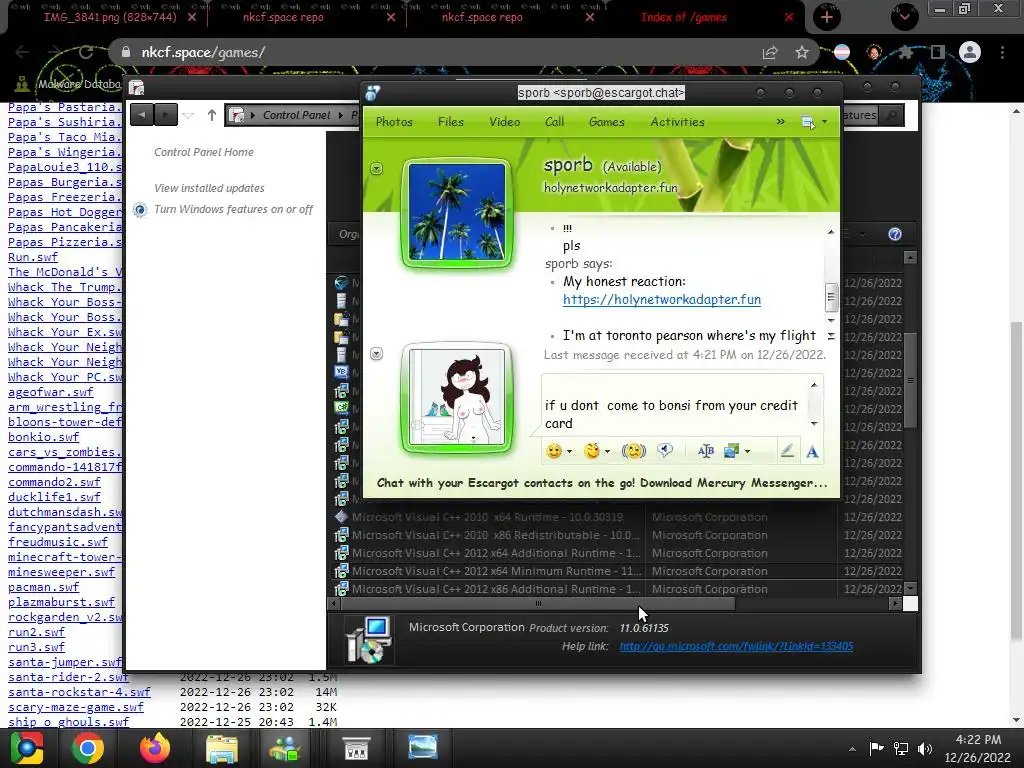The image size is (1024, 768).
Task: Click network tray icon
Action: coord(901,749)
